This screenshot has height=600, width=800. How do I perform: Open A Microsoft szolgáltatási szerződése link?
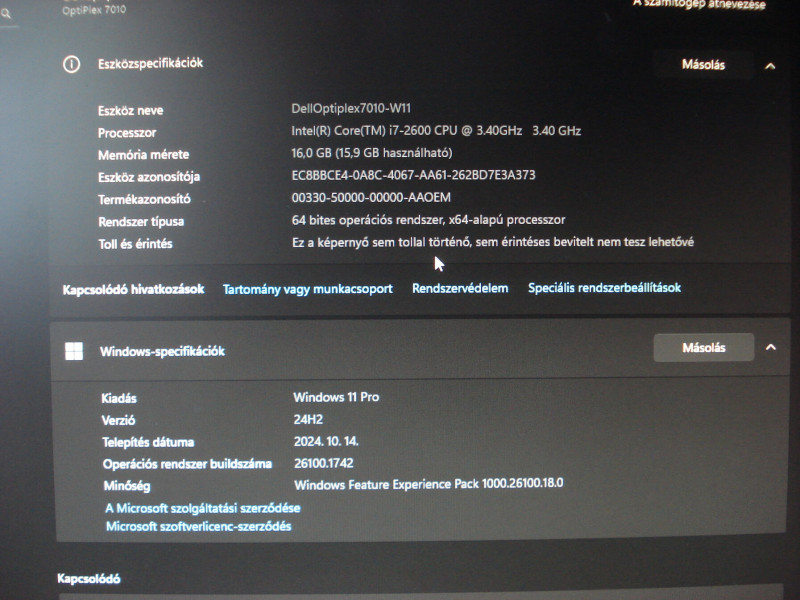(203, 508)
